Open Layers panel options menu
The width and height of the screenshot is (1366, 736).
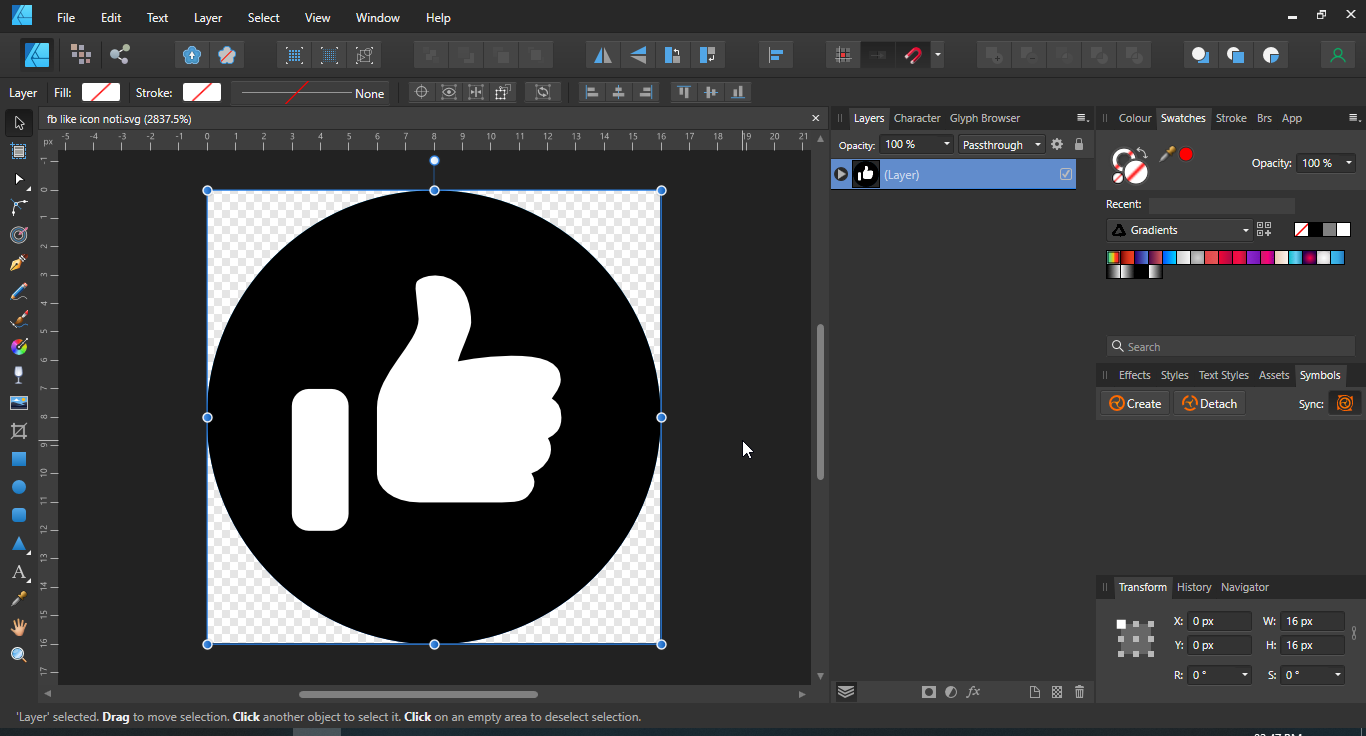(1081, 118)
